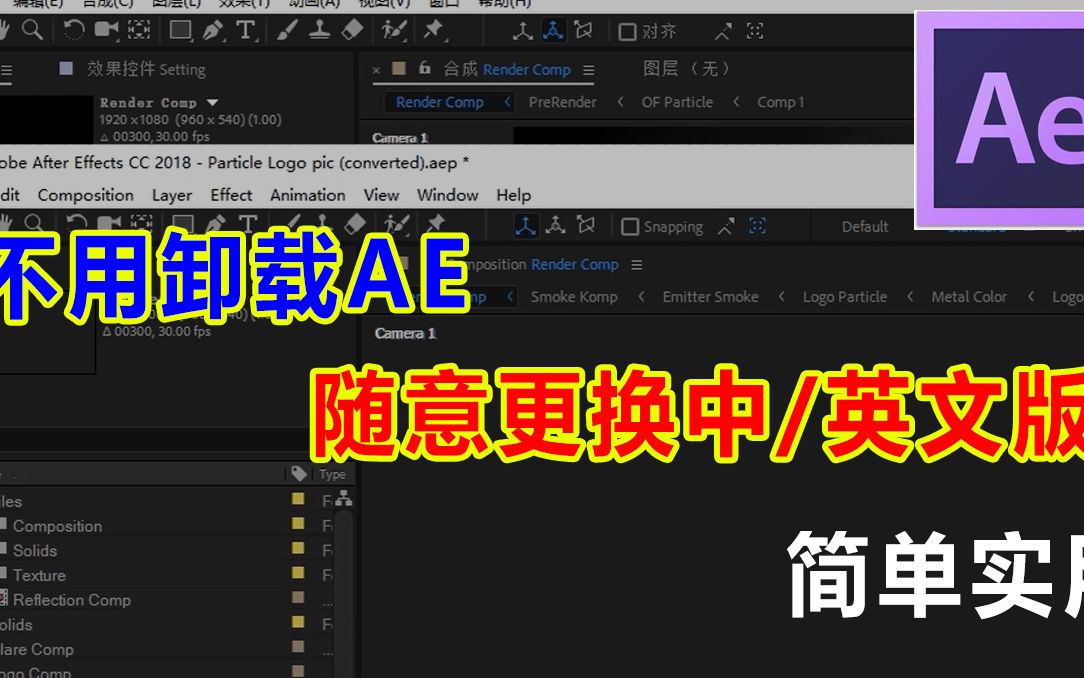1084x678 pixels.
Task: Go to Emitter Smoke in the comp breadcrumb
Action: click(710, 296)
